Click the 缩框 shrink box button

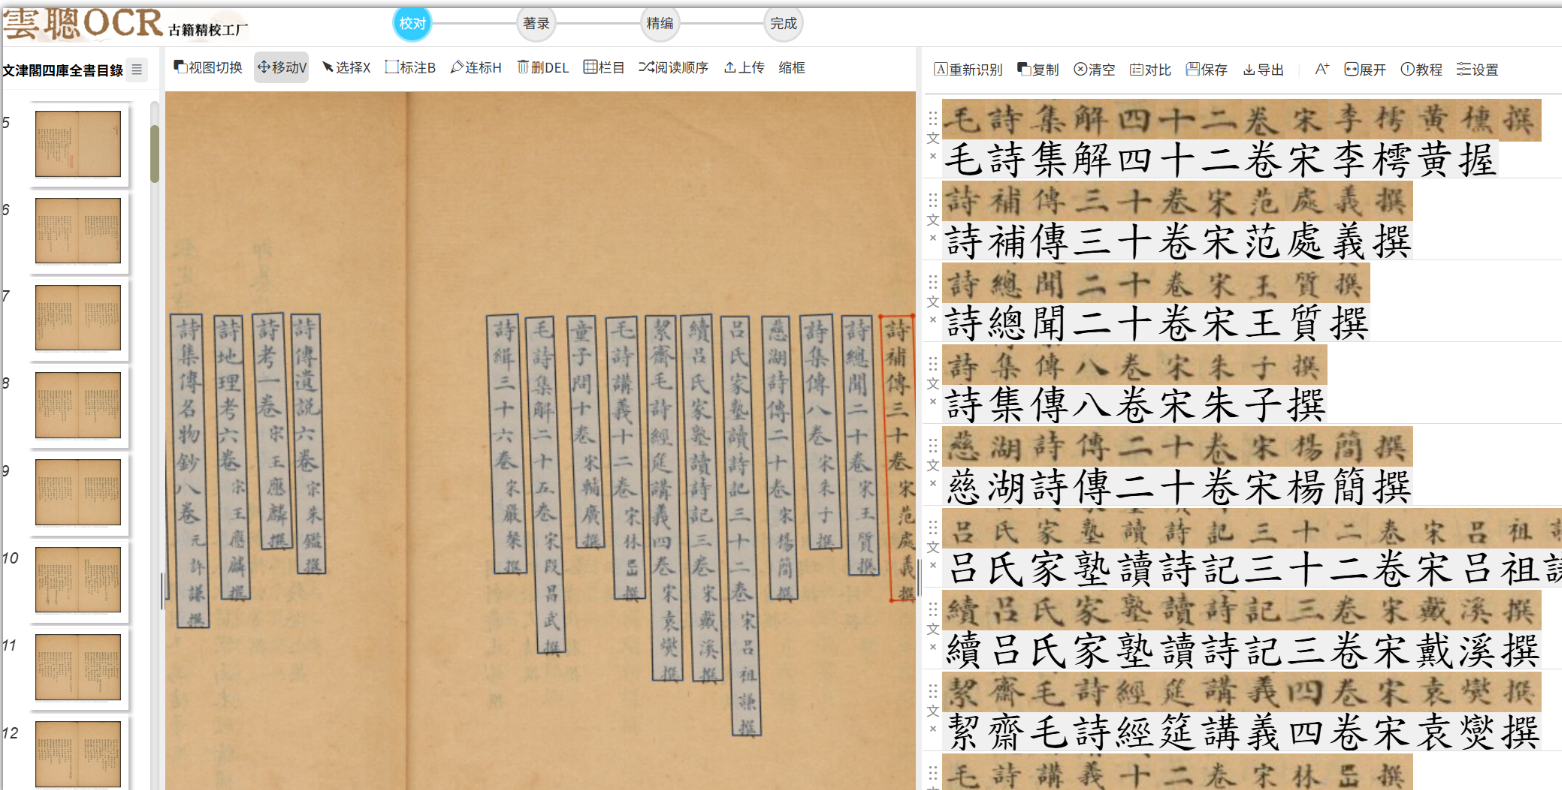[x=792, y=67]
